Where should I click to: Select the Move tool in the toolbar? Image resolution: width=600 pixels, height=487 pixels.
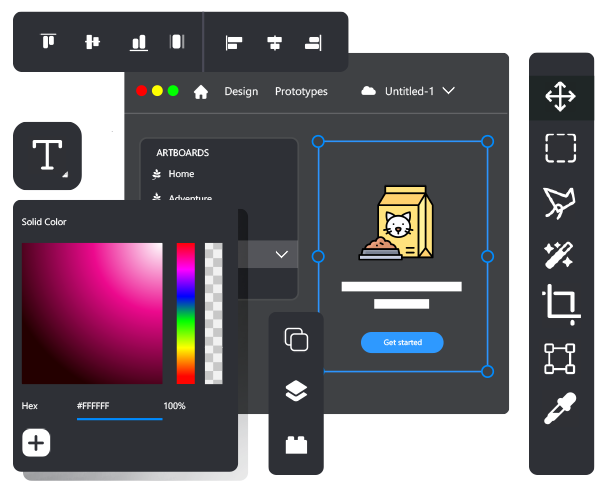(560, 97)
